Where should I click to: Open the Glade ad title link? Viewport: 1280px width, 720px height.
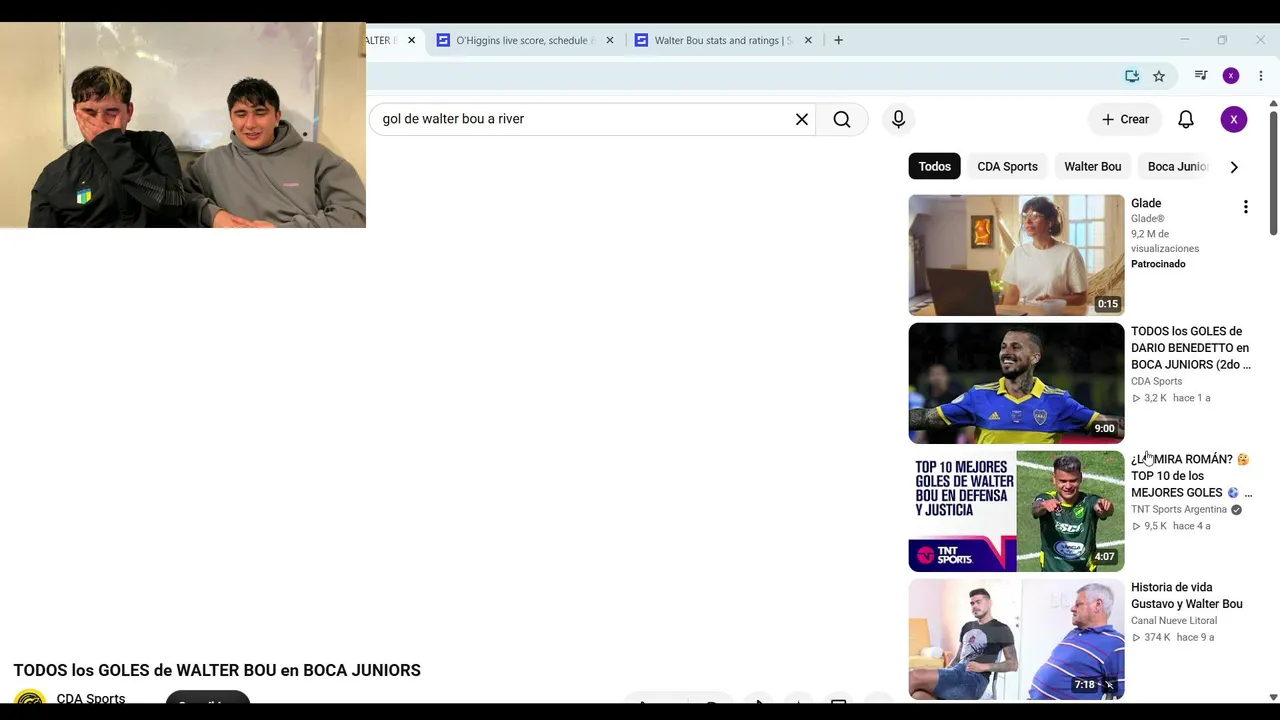[1146, 203]
